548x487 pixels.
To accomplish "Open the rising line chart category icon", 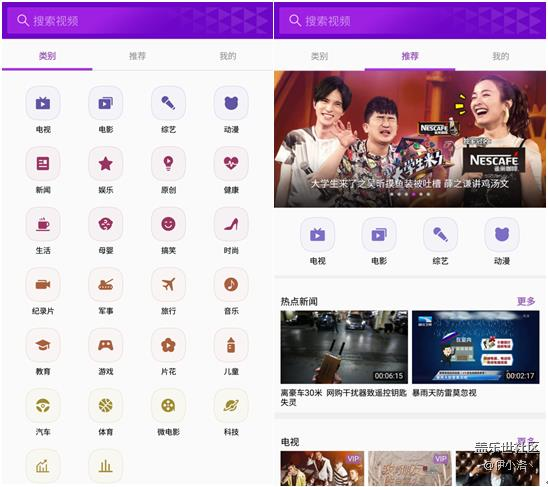I will [x=43, y=466].
